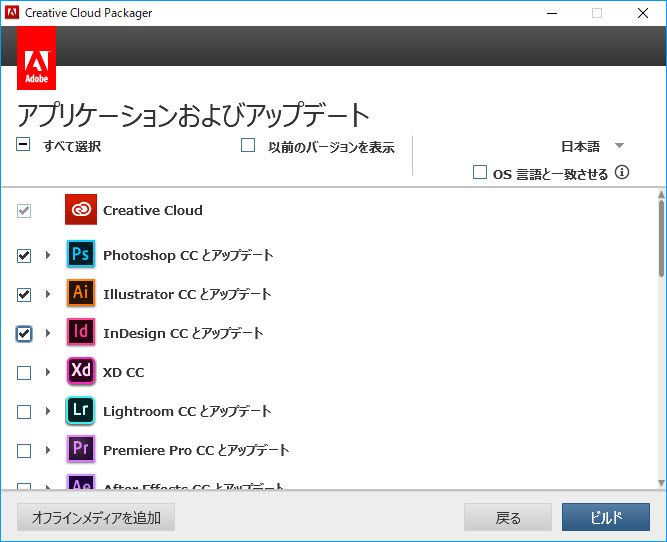This screenshot has height=542, width=667.
Task: Click scrollbar down arrow of app list
Action: coord(661,483)
